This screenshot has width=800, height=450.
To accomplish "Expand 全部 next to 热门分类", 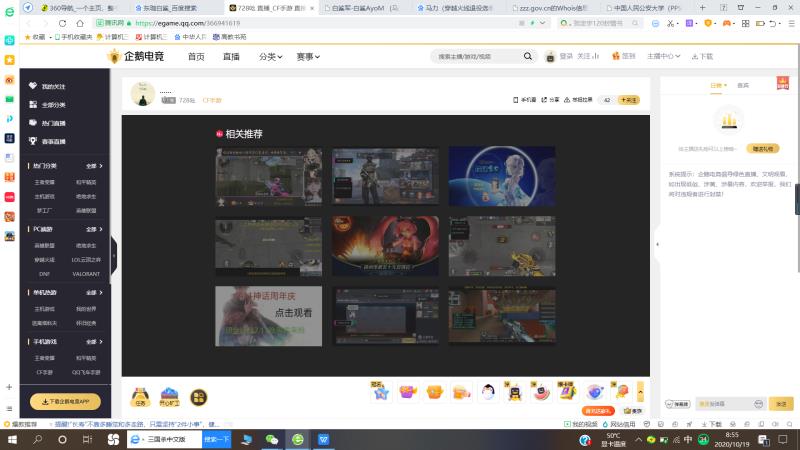I will pos(94,166).
